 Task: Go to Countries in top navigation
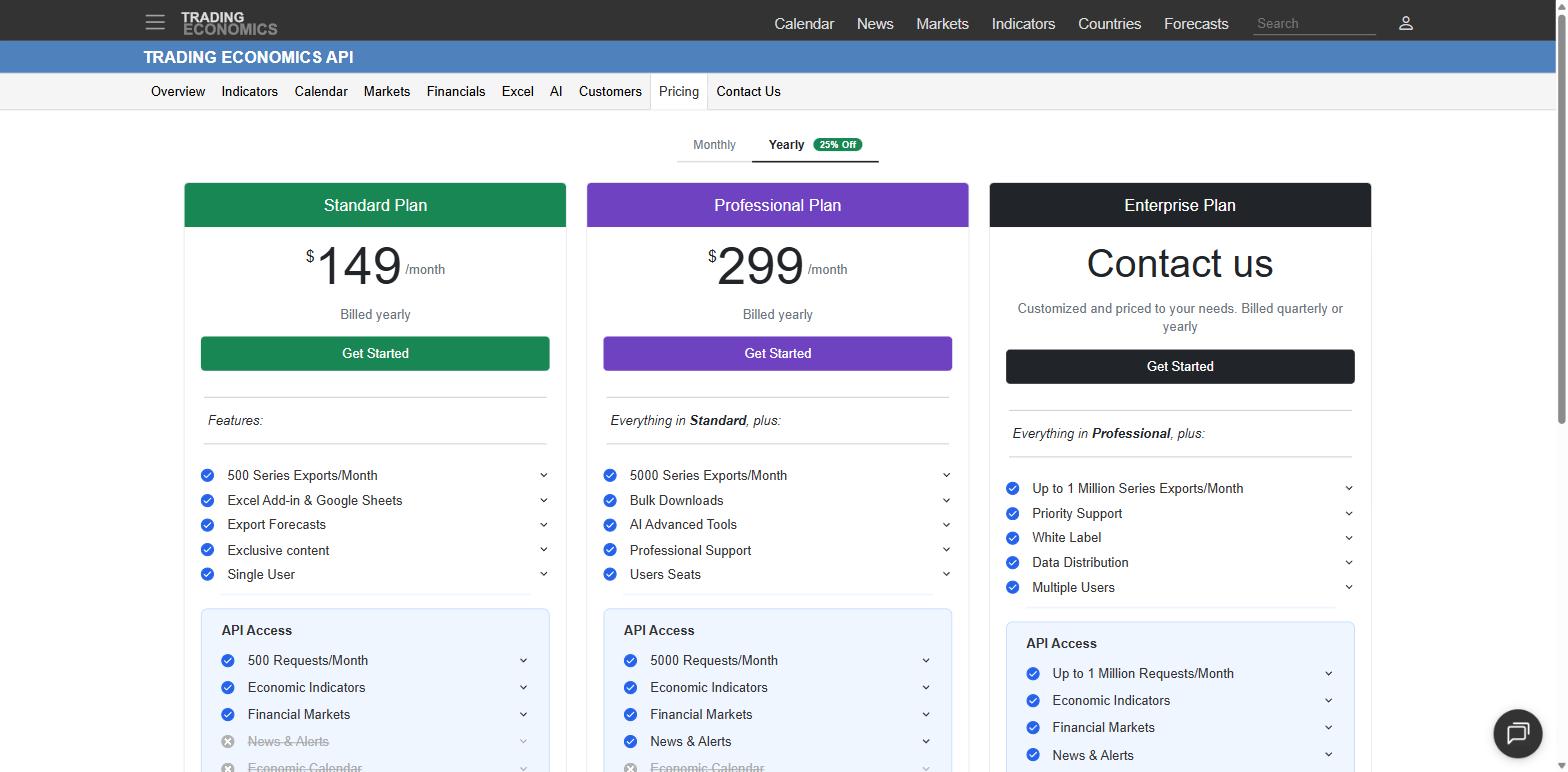tap(1109, 23)
